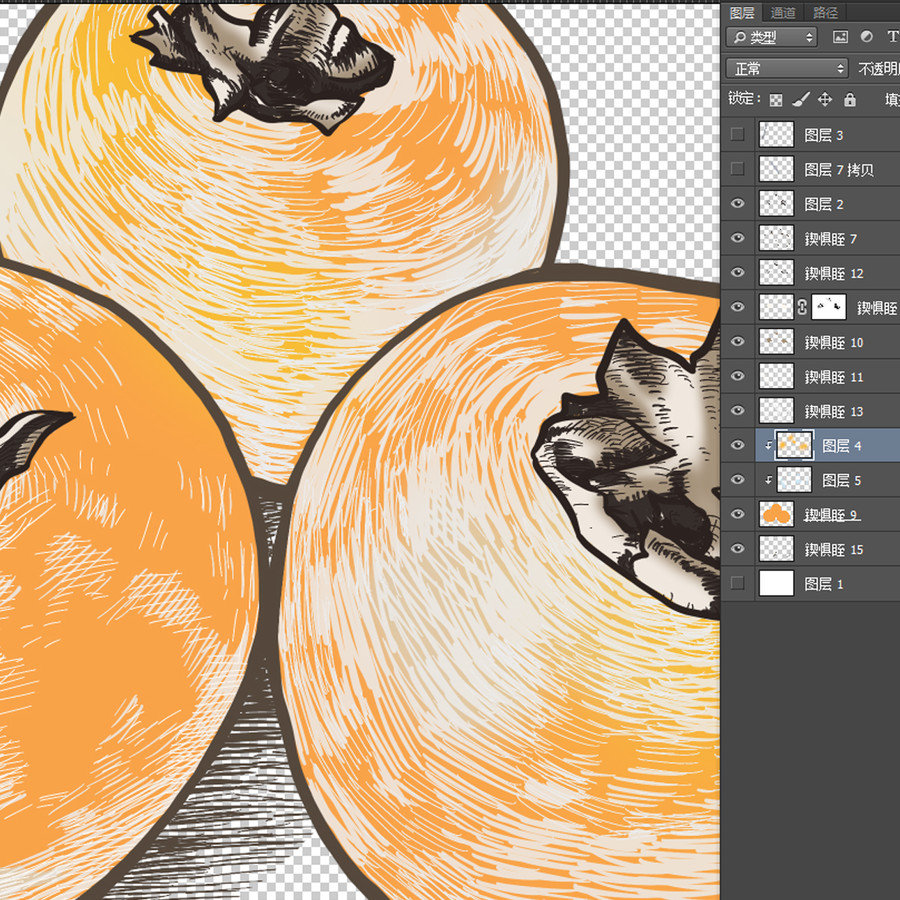Switch to the 路径 (Paths) tab
This screenshot has height=900, width=900.
[x=825, y=12]
